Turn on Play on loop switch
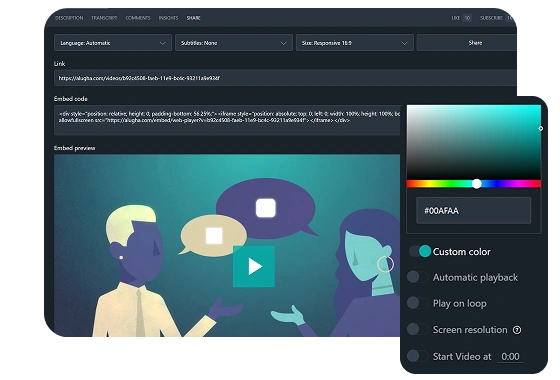Viewport: 560px width, 380px height. tap(418, 303)
